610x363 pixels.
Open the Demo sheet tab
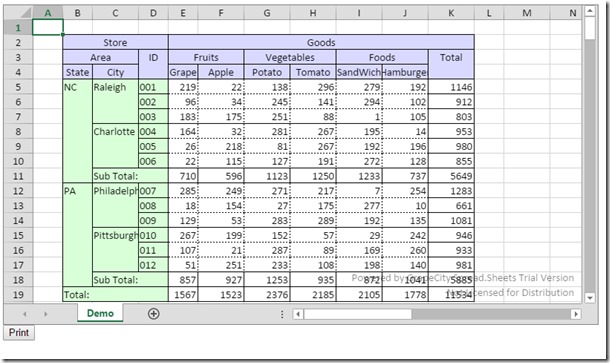[100, 313]
